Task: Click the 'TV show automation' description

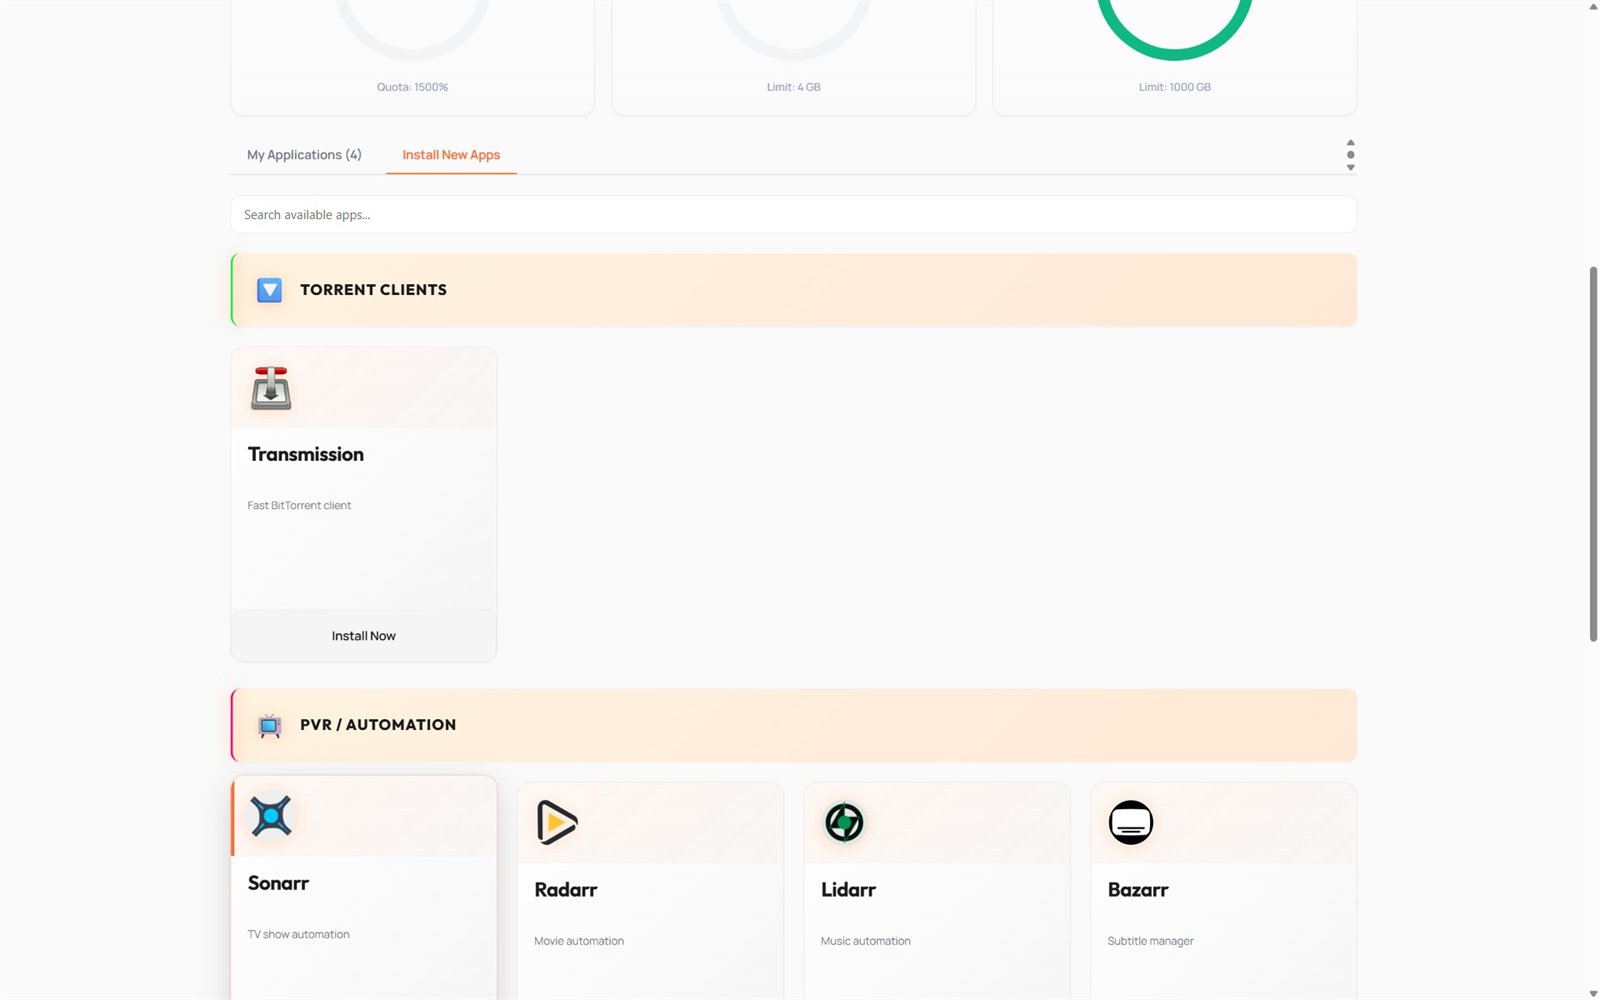Action: 298,935
